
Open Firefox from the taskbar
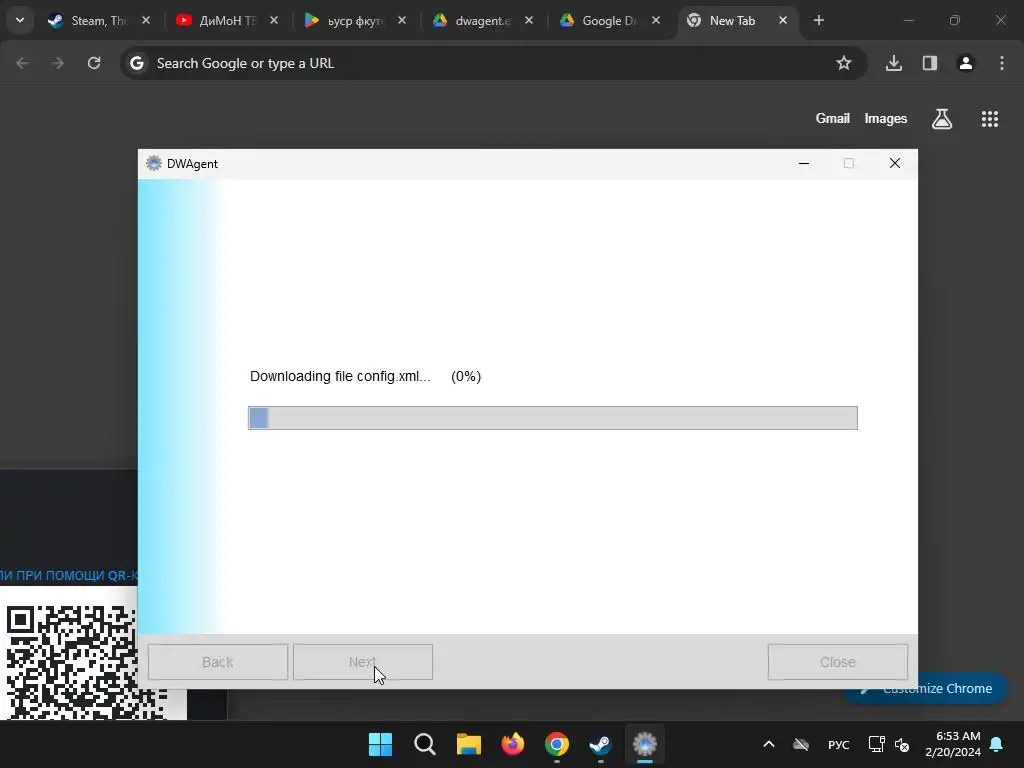tap(513, 744)
